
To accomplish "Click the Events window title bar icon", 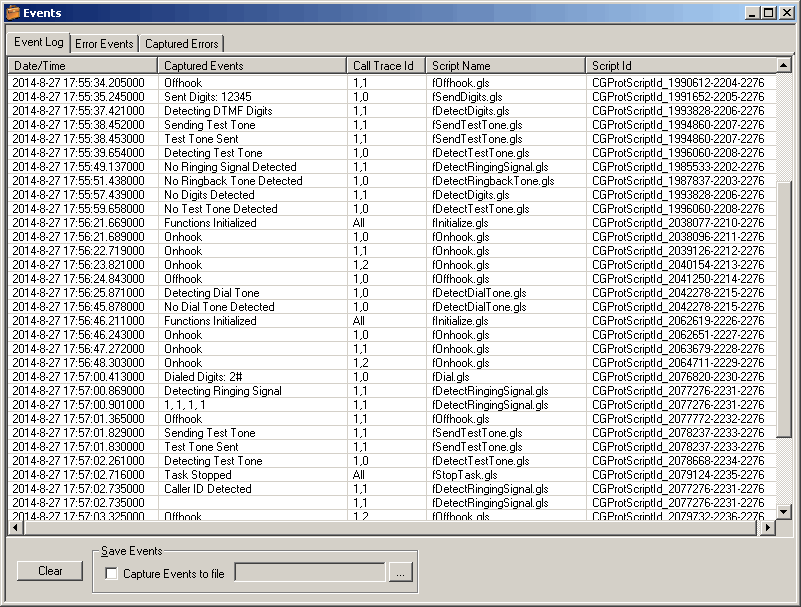I will point(13,13).
